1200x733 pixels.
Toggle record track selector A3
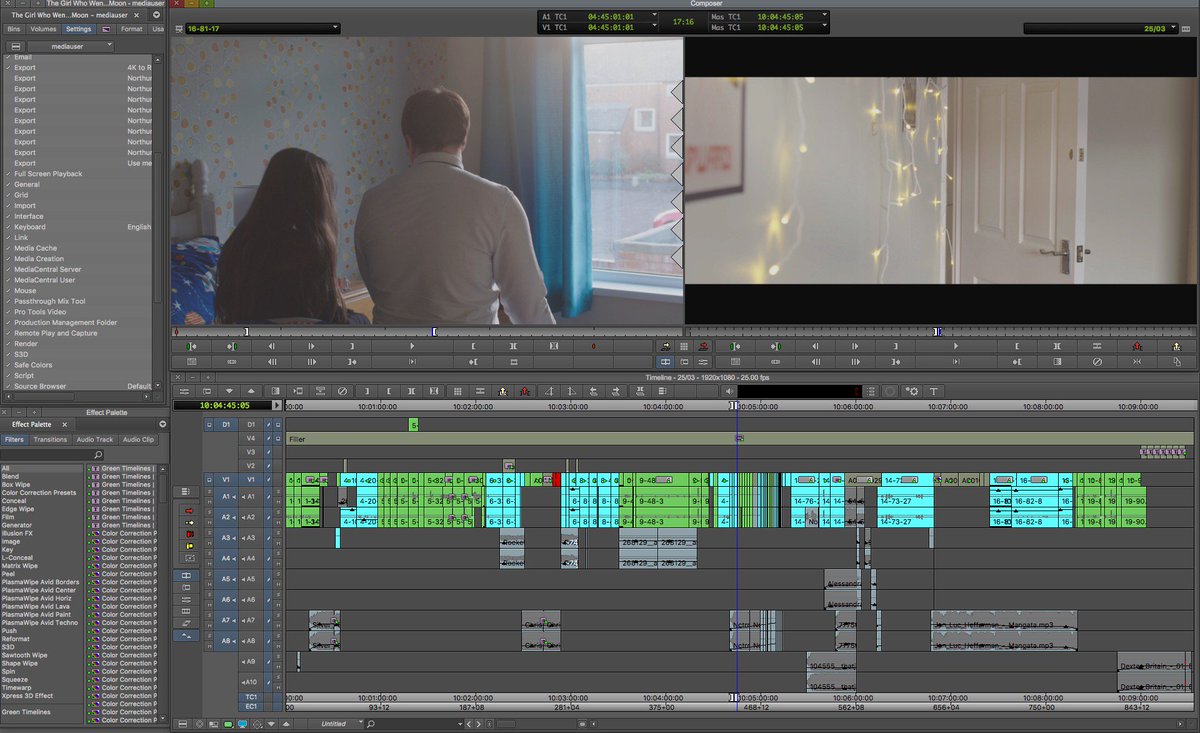coord(251,538)
